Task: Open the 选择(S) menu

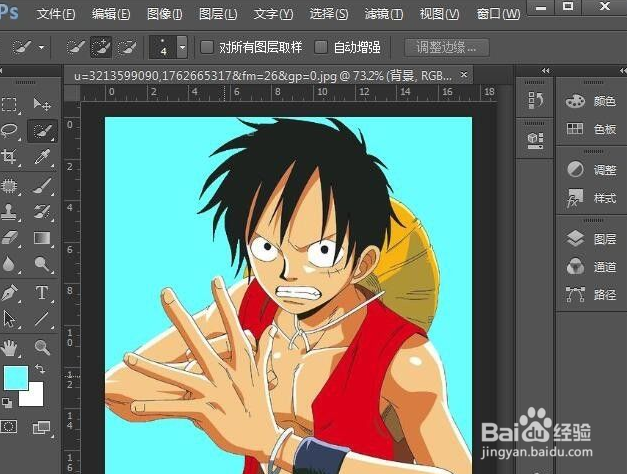Action: tap(329, 14)
